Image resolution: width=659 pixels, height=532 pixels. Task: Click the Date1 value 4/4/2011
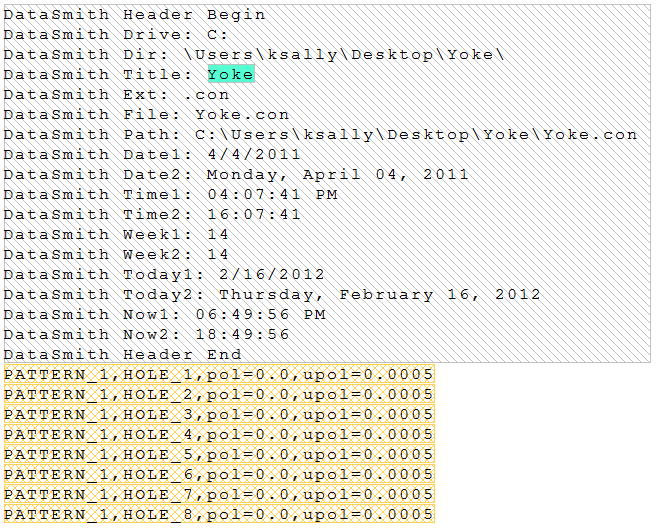(x=255, y=154)
